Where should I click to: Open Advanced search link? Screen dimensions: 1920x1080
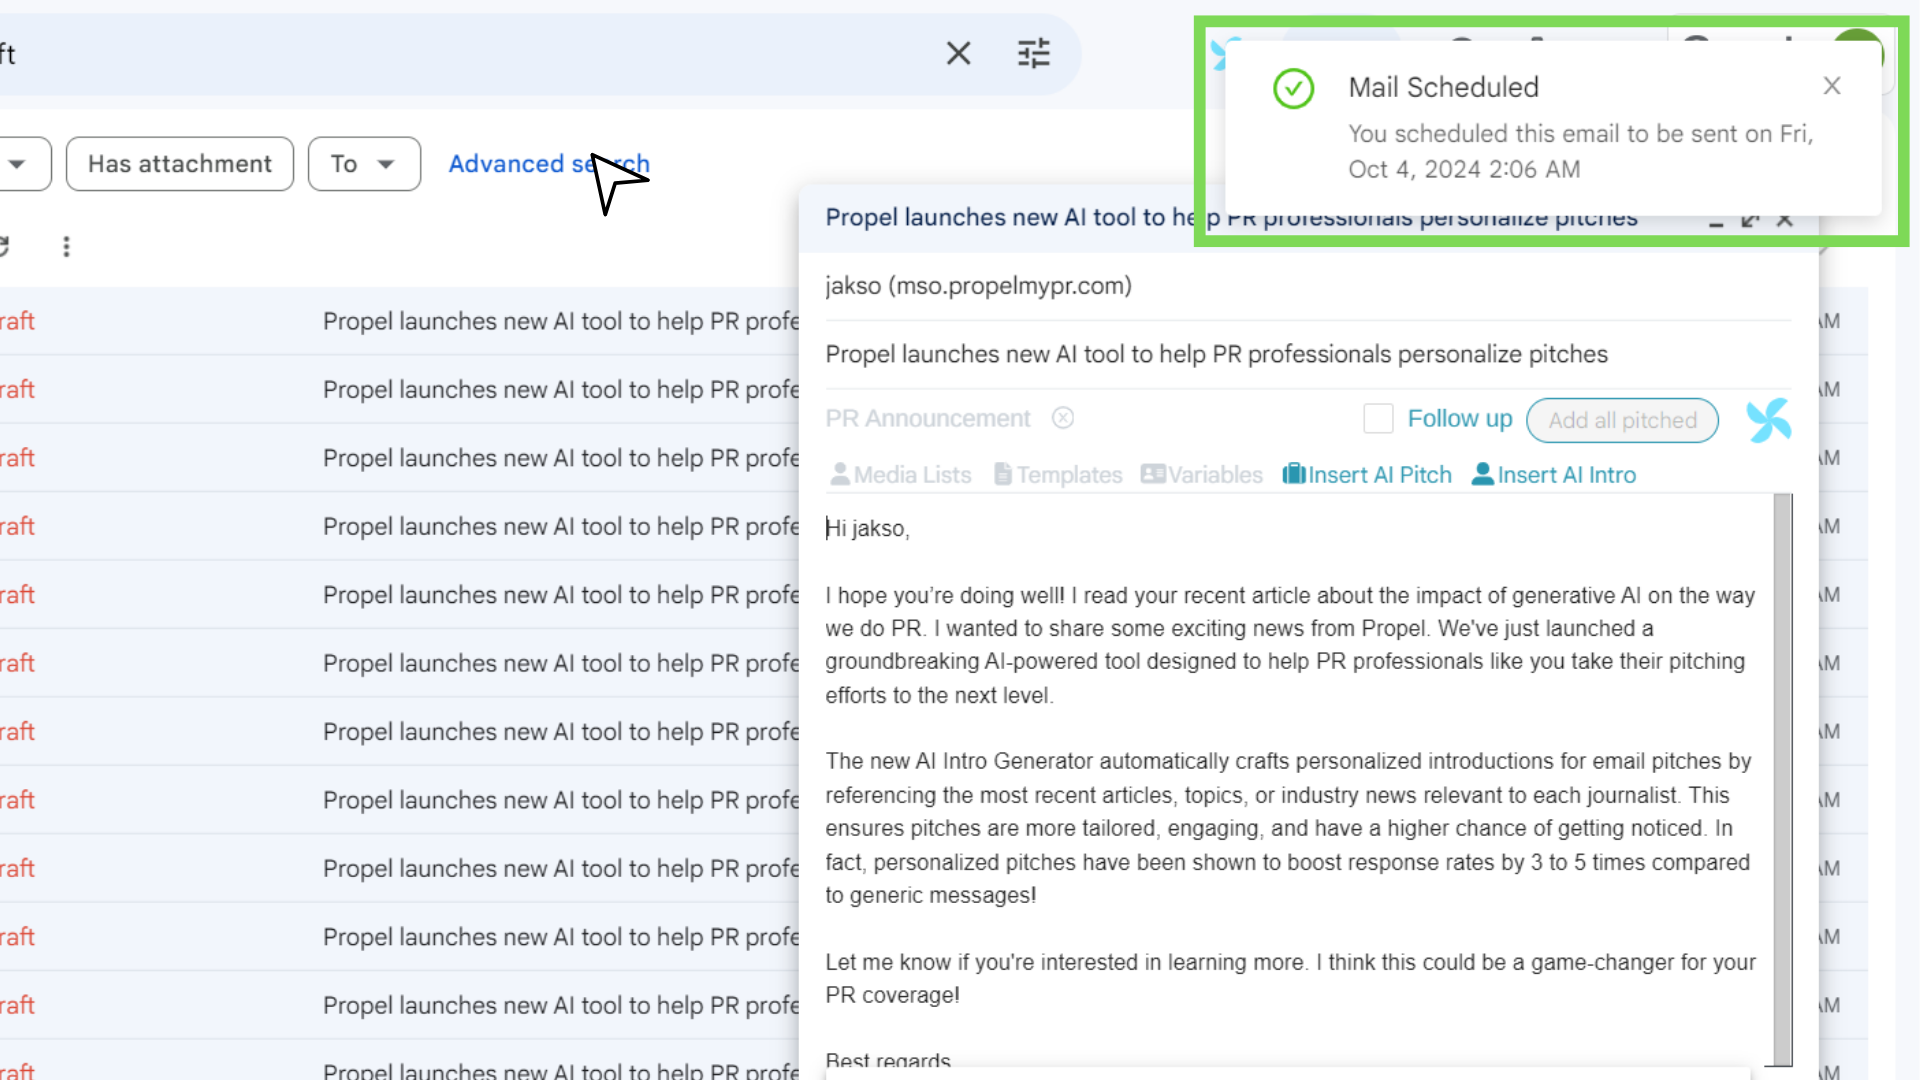tap(549, 164)
